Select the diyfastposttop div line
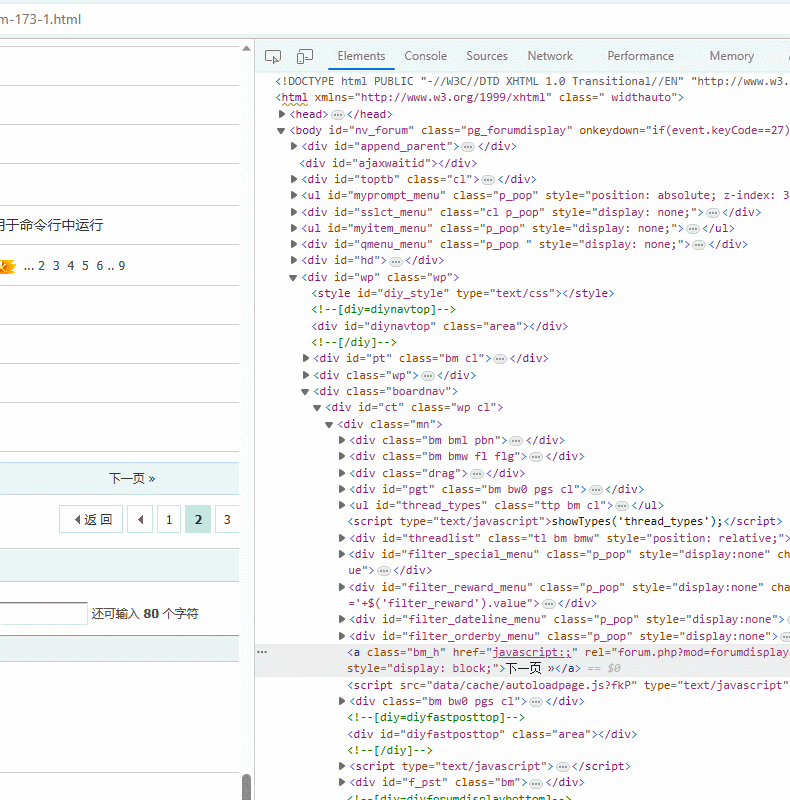790x800 pixels. coord(492,734)
